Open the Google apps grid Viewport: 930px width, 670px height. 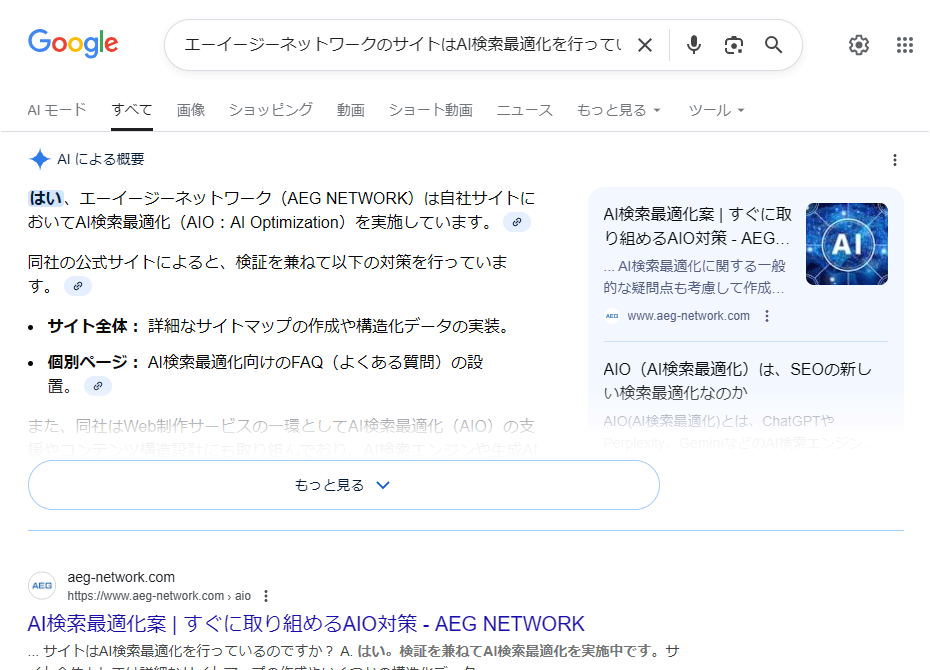click(905, 44)
